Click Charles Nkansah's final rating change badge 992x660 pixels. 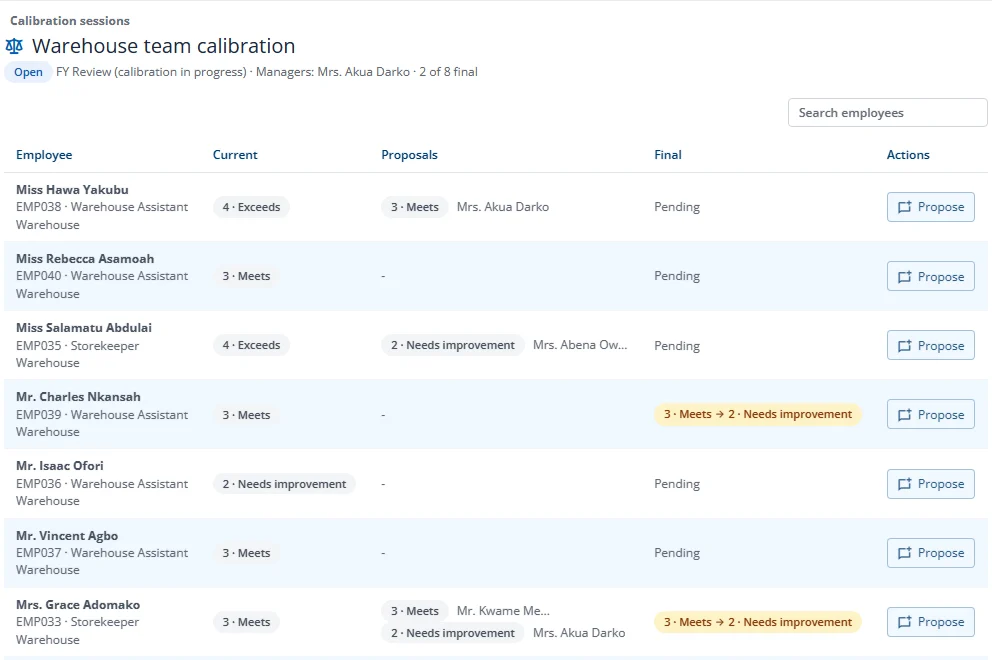point(757,414)
